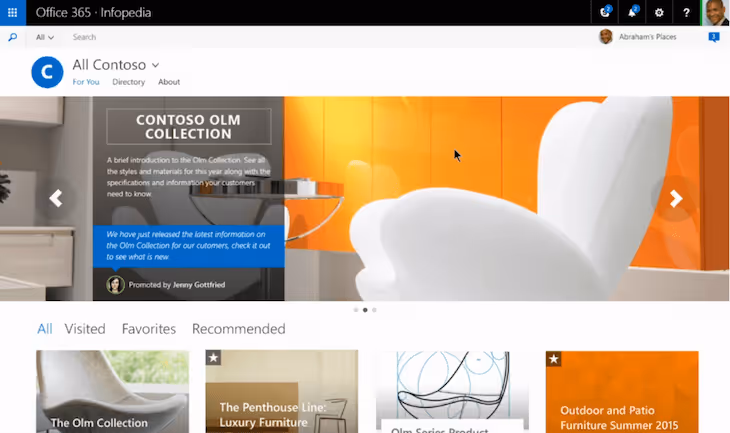Image resolution: width=730 pixels, height=433 pixels.
Task: Open the All search scope dropdown
Action: pyautogui.click(x=45, y=37)
